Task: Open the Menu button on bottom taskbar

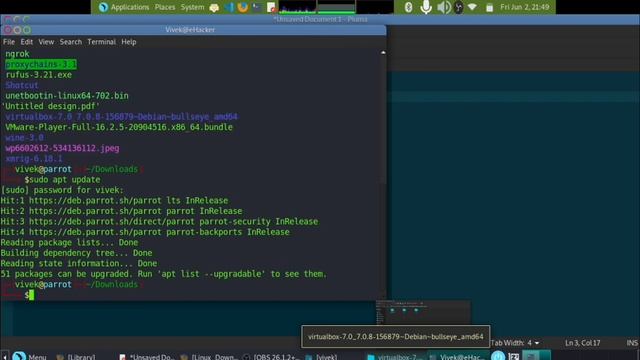Action: (x=29, y=356)
